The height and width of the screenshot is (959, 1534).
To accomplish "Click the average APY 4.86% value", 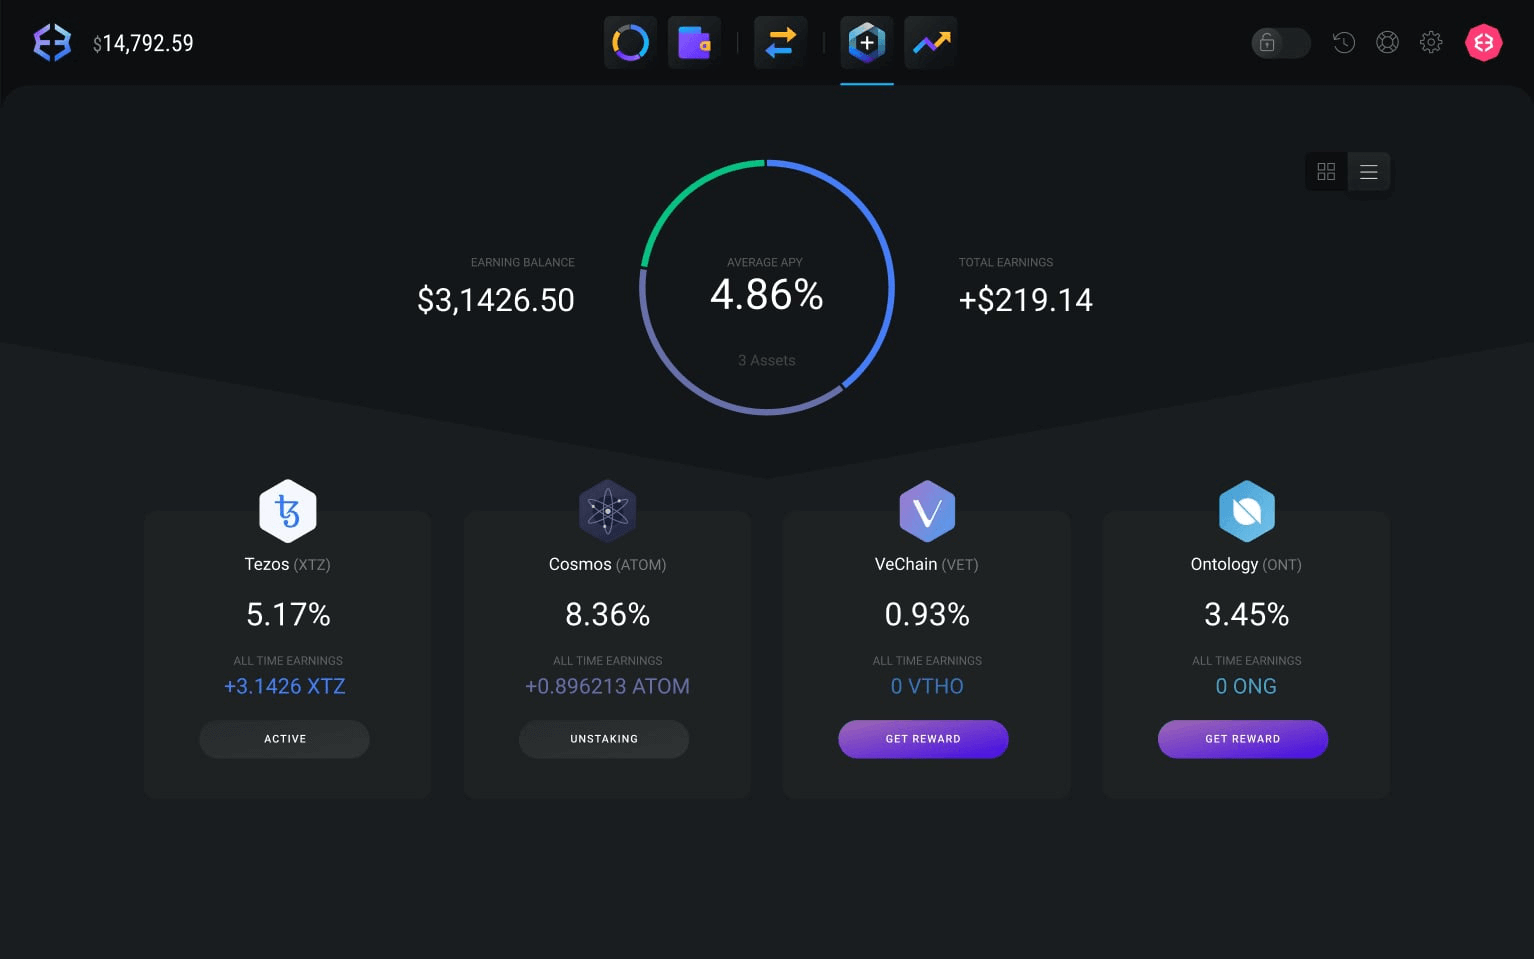I will coord(767,295).
